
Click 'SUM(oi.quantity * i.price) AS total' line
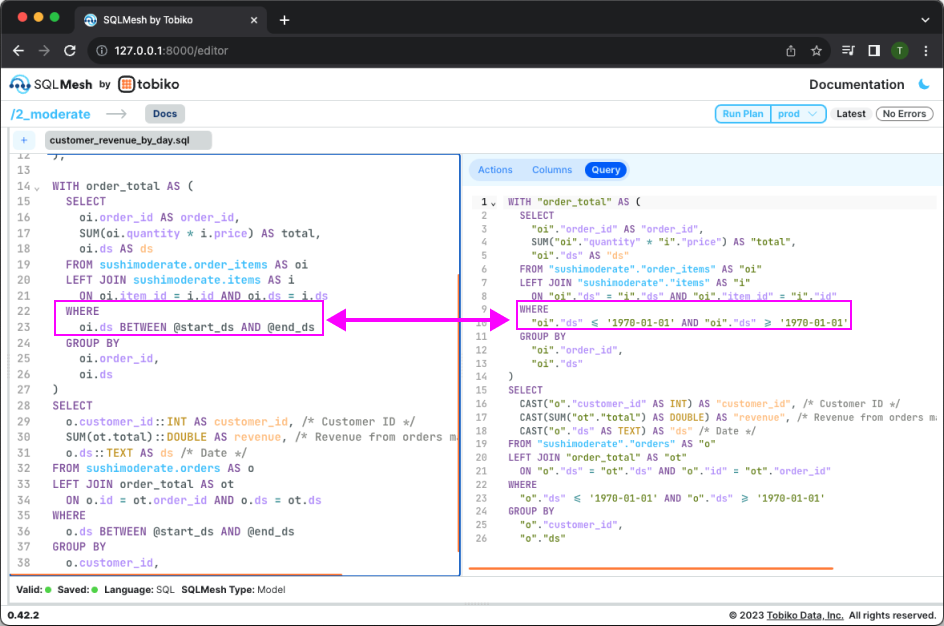click(200, 233)
